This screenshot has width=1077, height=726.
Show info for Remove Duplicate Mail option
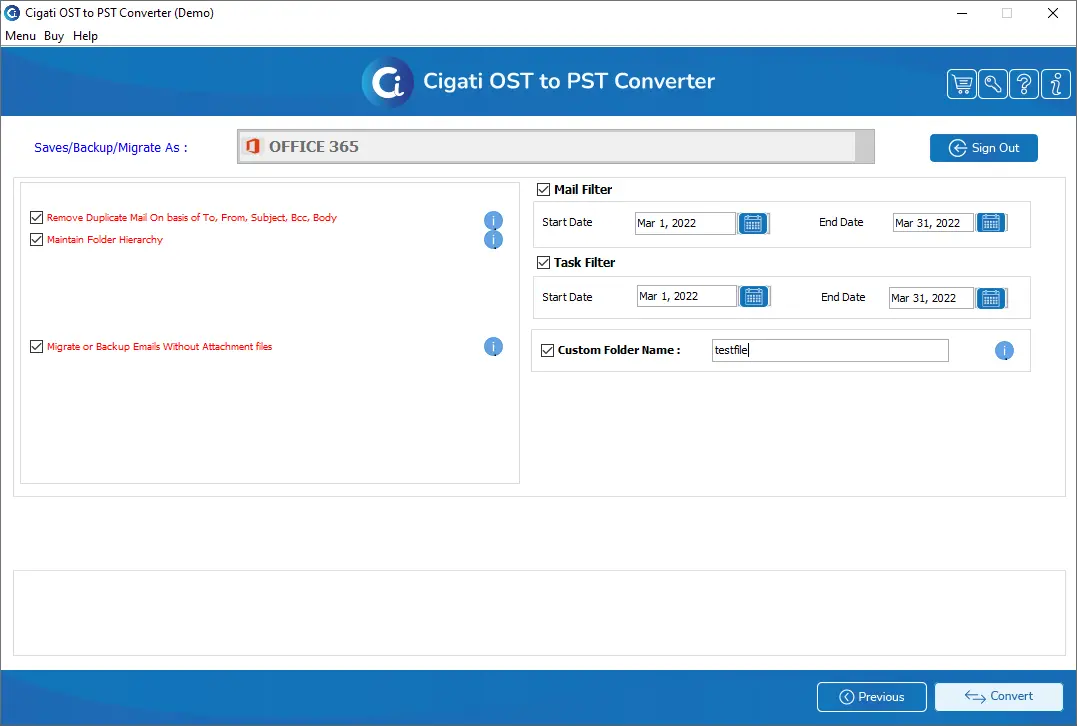[493, 220]
